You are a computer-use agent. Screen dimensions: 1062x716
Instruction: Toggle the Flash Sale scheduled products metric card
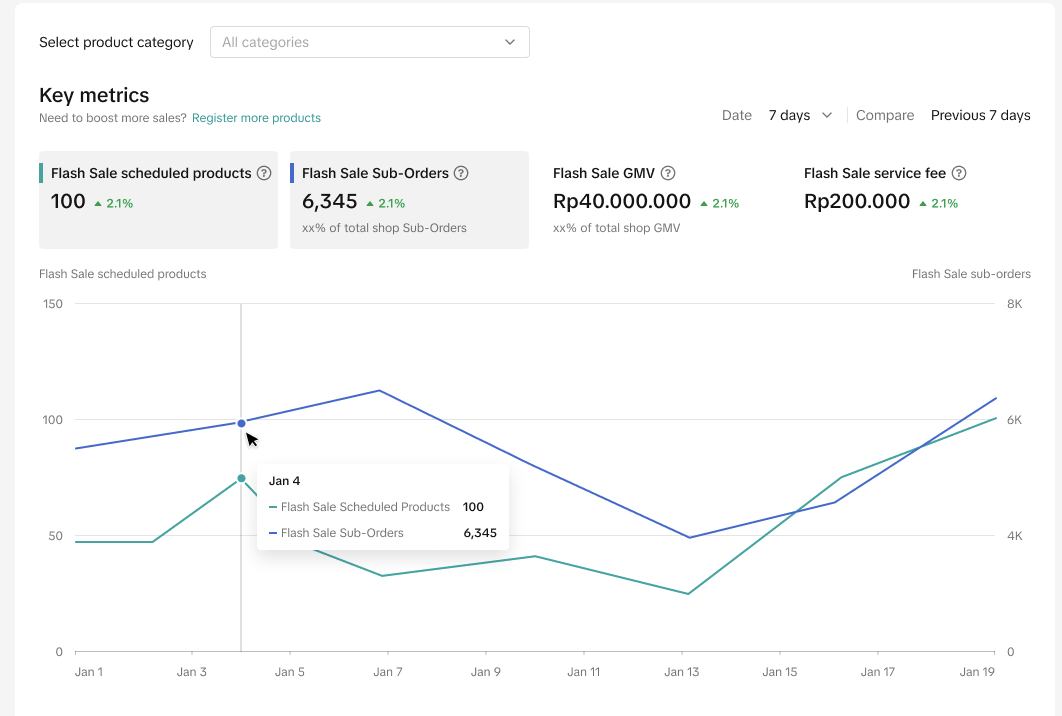158,200
